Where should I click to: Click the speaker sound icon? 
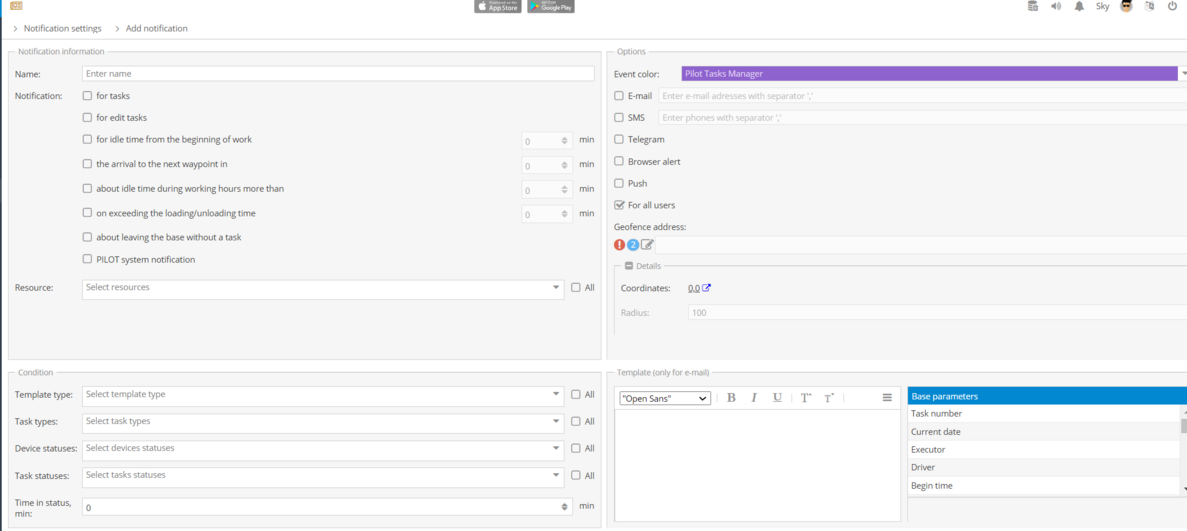(x=1056, y=6)
